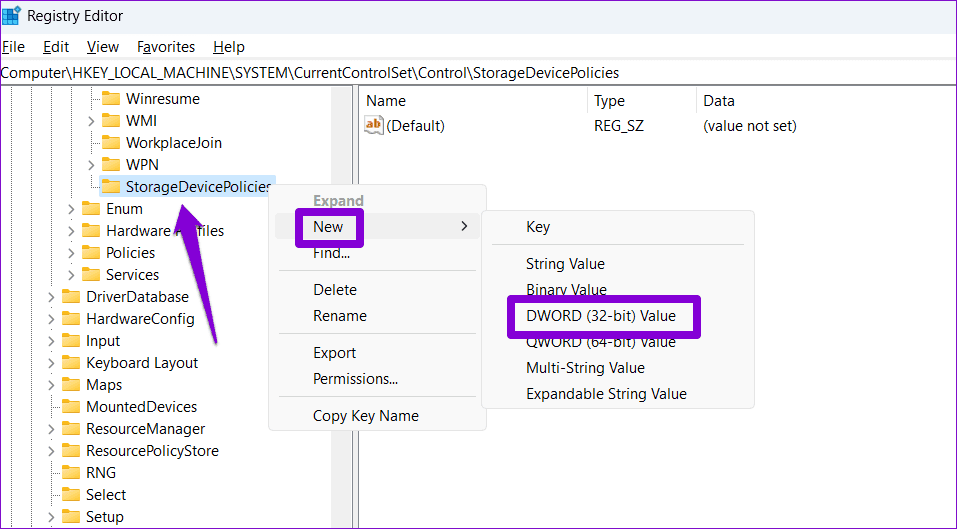The image size is (957, 529).
Task: Open the Edit menu
Action: point(56,46)
